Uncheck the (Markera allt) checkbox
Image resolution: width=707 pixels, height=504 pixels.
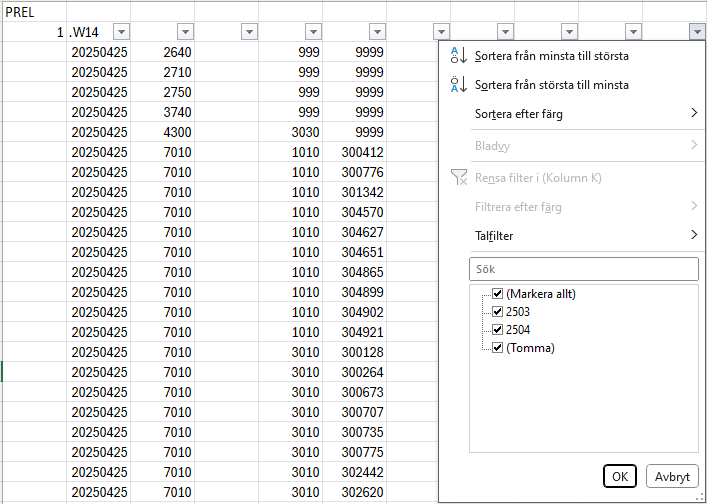(x=497, y=294)
